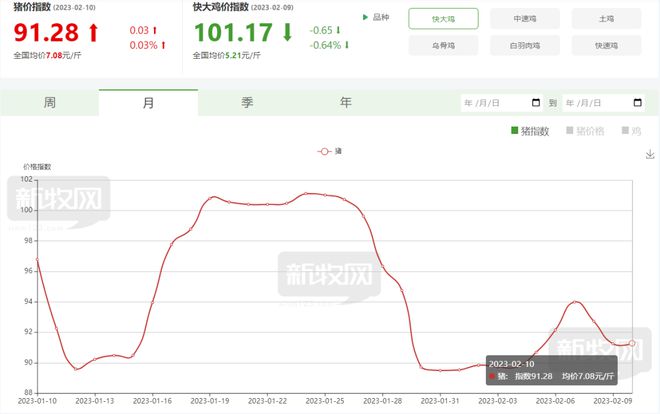Toggle the 鸡 legend series
Image resolution: width=660 pixels, height=414 pixels.
click(x=630, y=131)
